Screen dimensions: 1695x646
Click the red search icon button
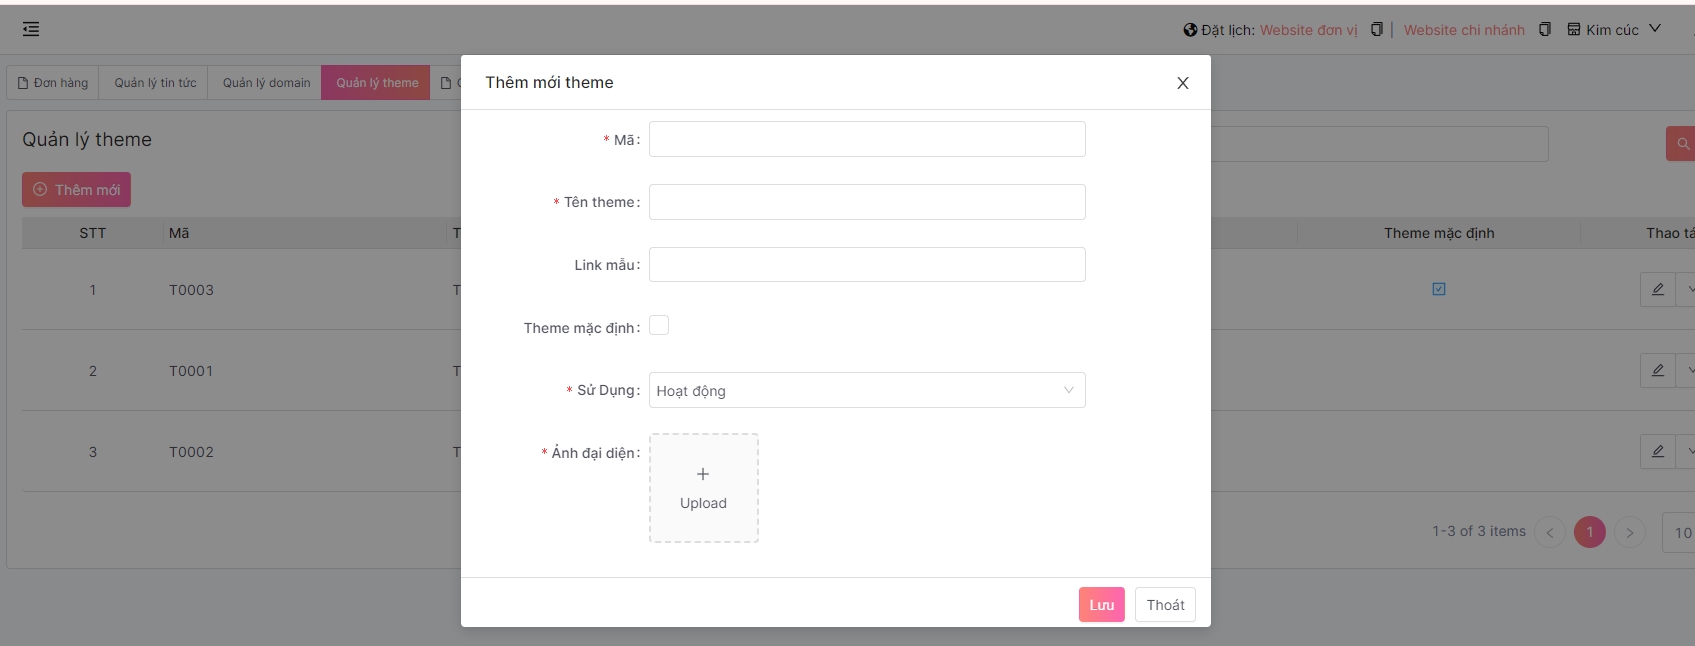(x=1682, y=144)
